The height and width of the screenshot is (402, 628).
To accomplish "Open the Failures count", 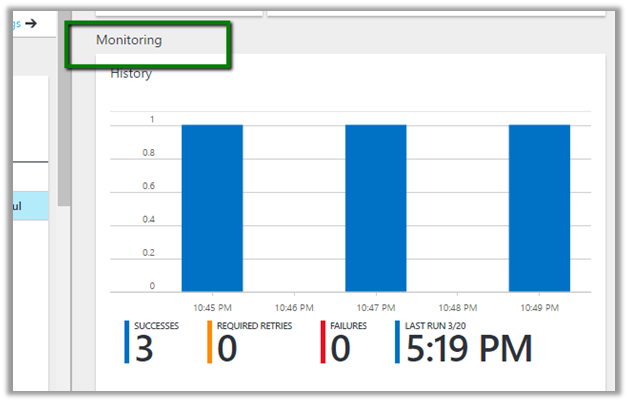I will 342,349.
